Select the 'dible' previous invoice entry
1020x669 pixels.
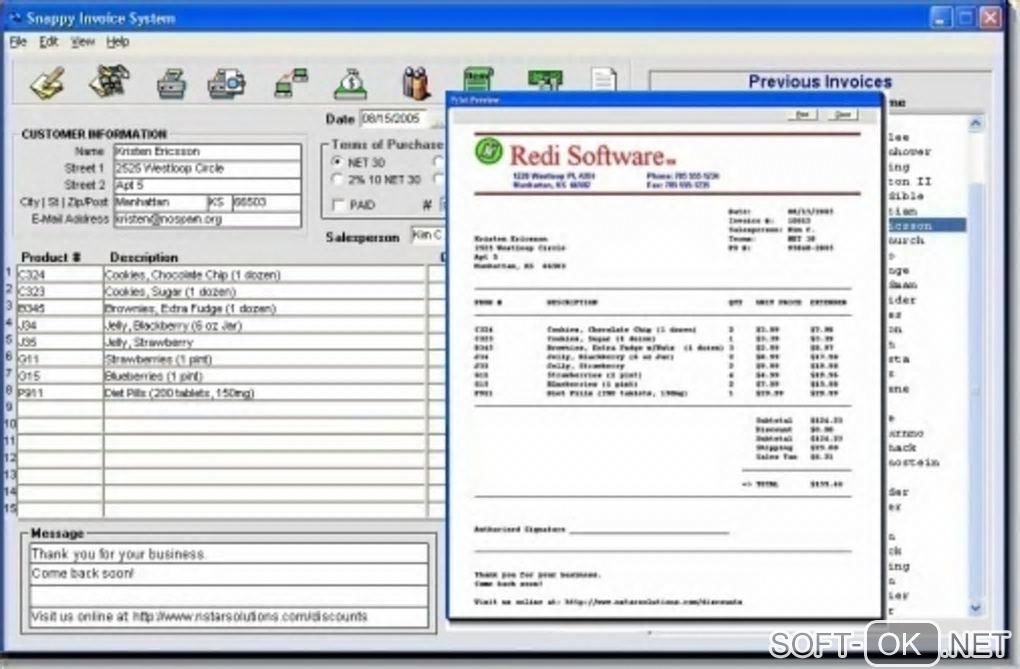click(906, 196)
